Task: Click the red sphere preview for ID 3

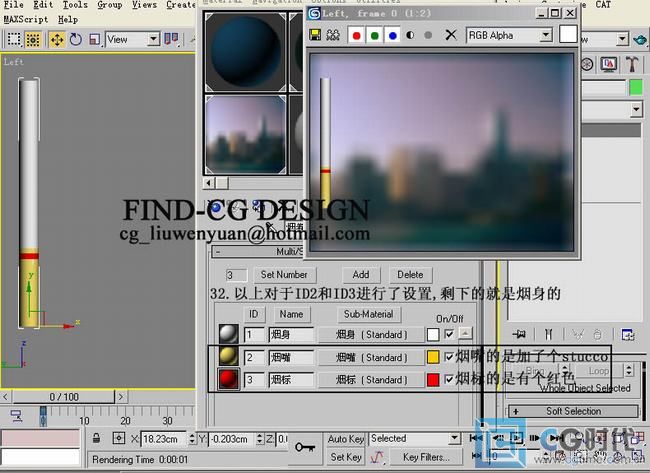Action: point(228,379)
